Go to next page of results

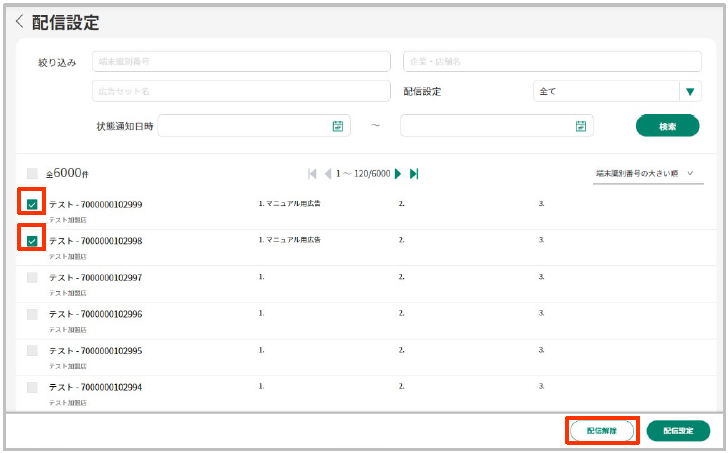398,174
